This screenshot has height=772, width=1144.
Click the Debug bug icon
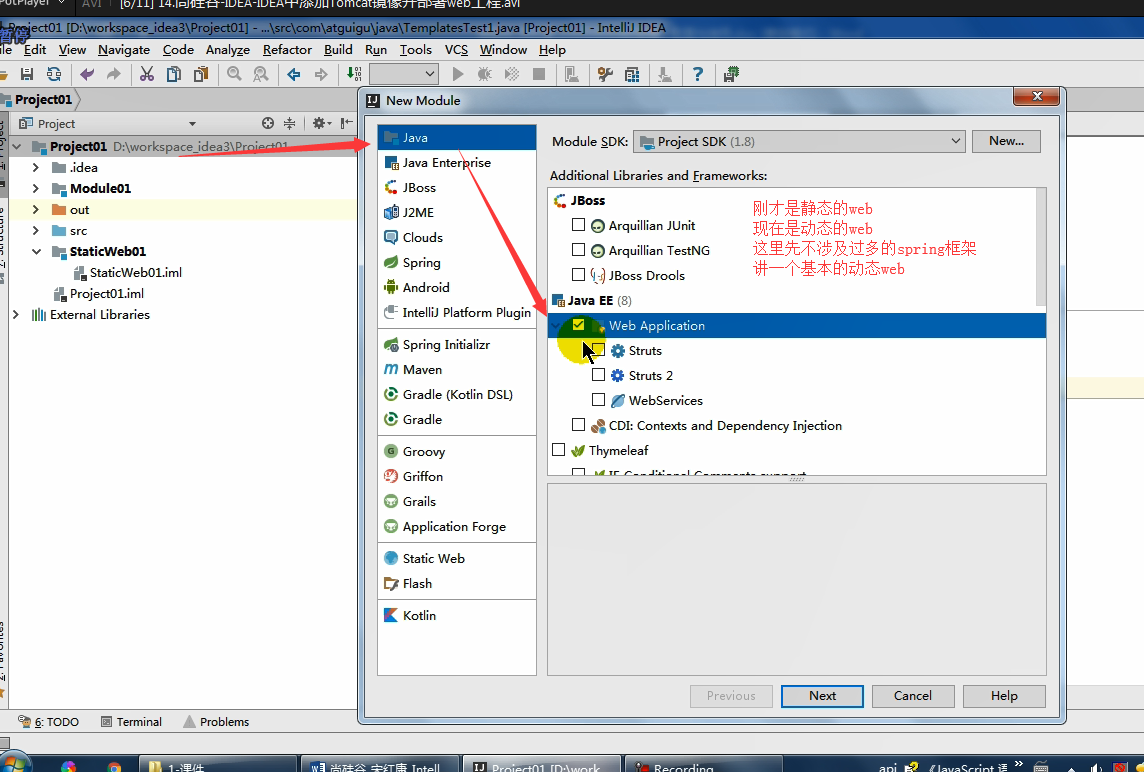pyautogui.click(x=484, y=74)
